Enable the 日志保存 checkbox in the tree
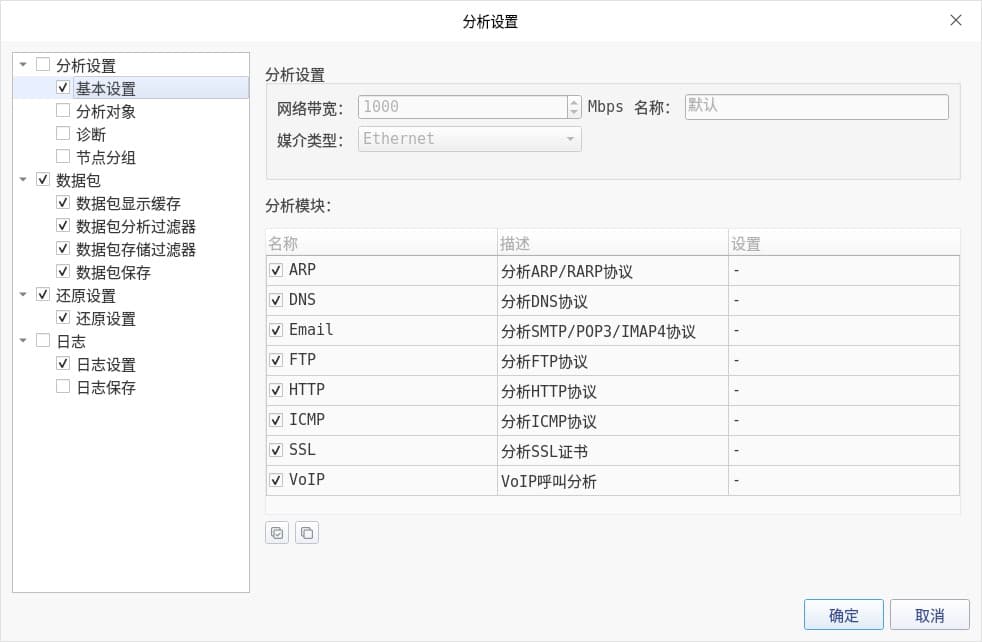Screen dimensions: 982x642 coord(63,387)
